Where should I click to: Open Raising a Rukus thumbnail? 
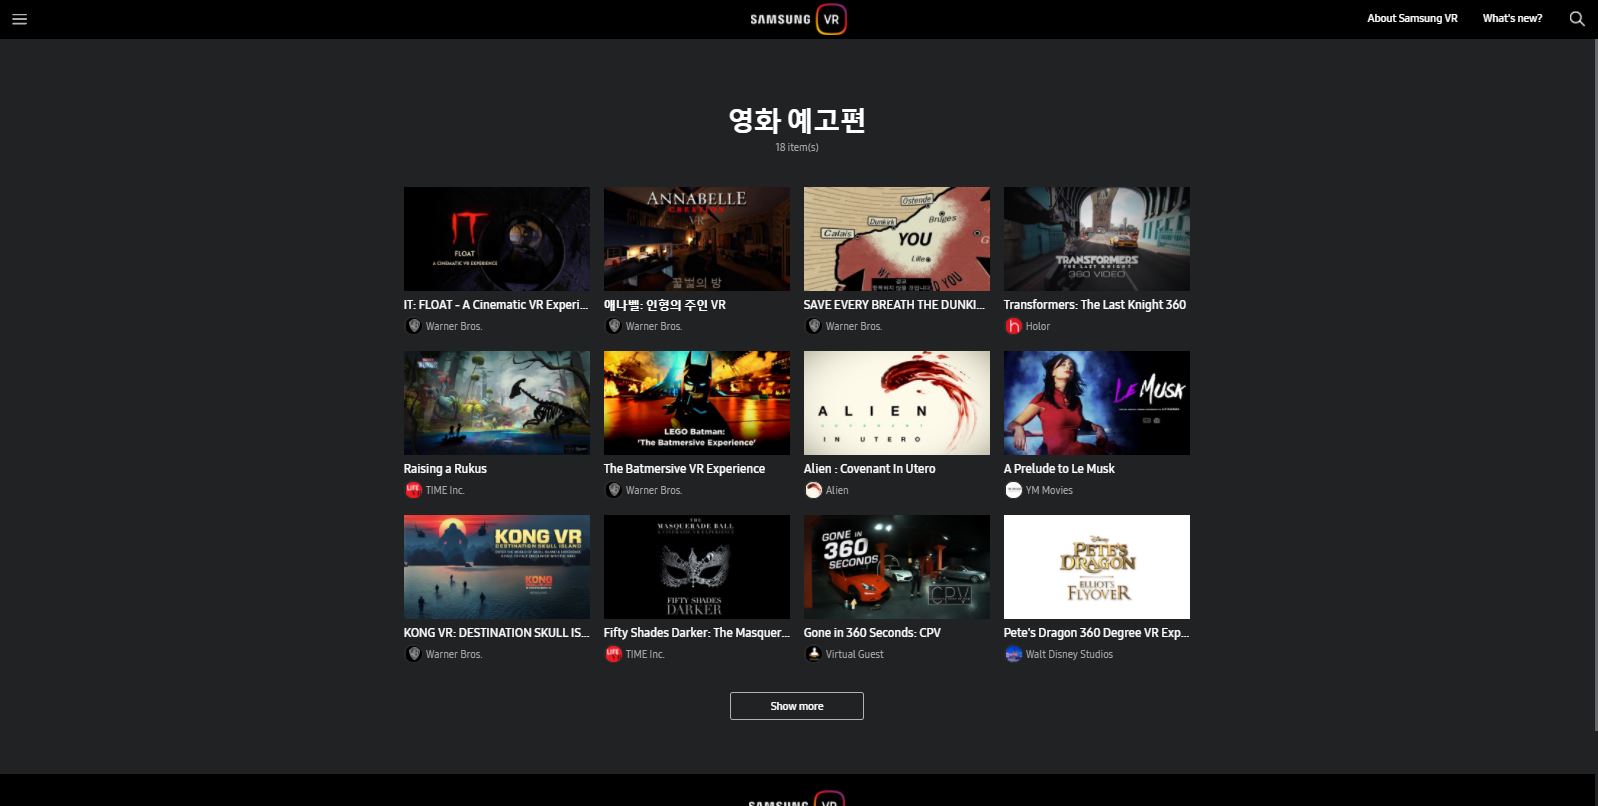pos(497,403)
